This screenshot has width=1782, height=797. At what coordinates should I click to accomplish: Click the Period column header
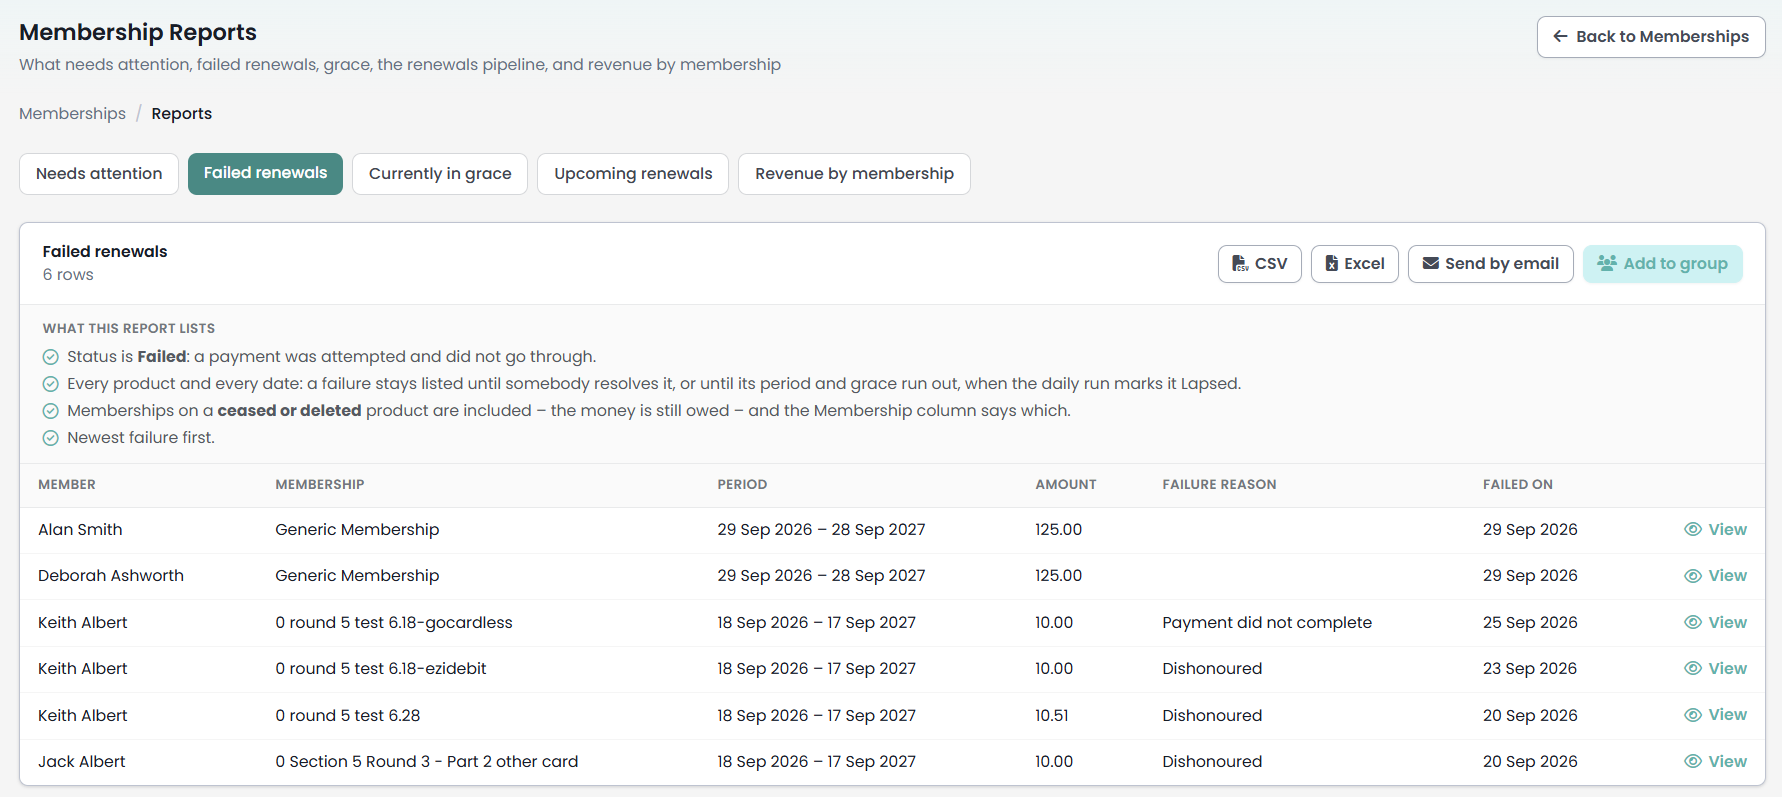[x=742, y=485]
